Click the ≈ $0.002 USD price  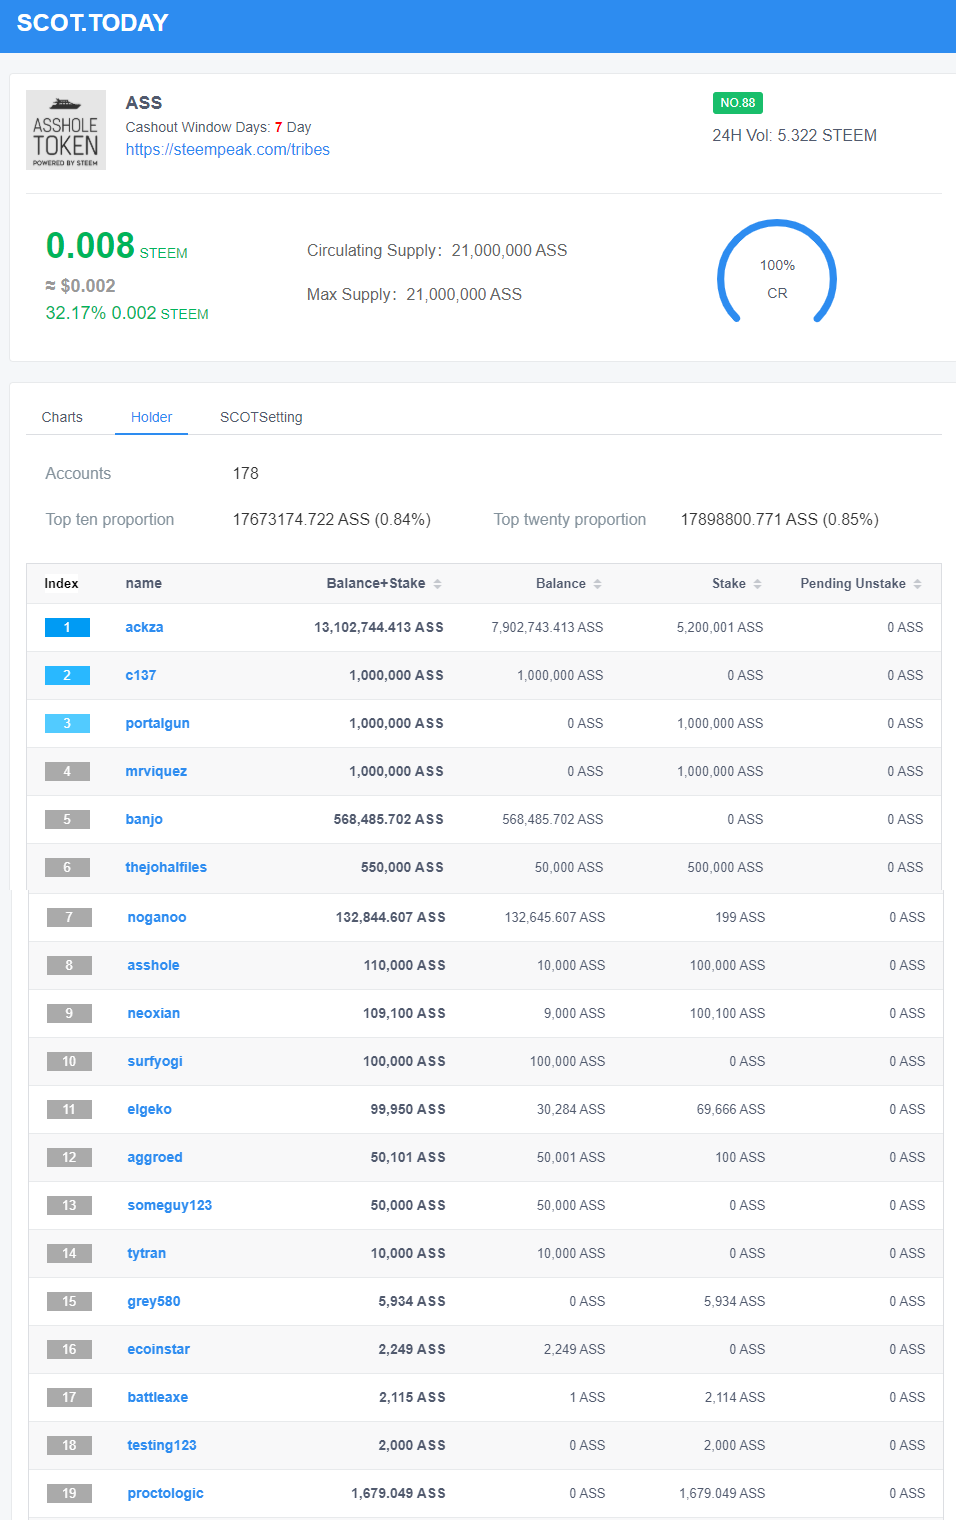(80, 286)
